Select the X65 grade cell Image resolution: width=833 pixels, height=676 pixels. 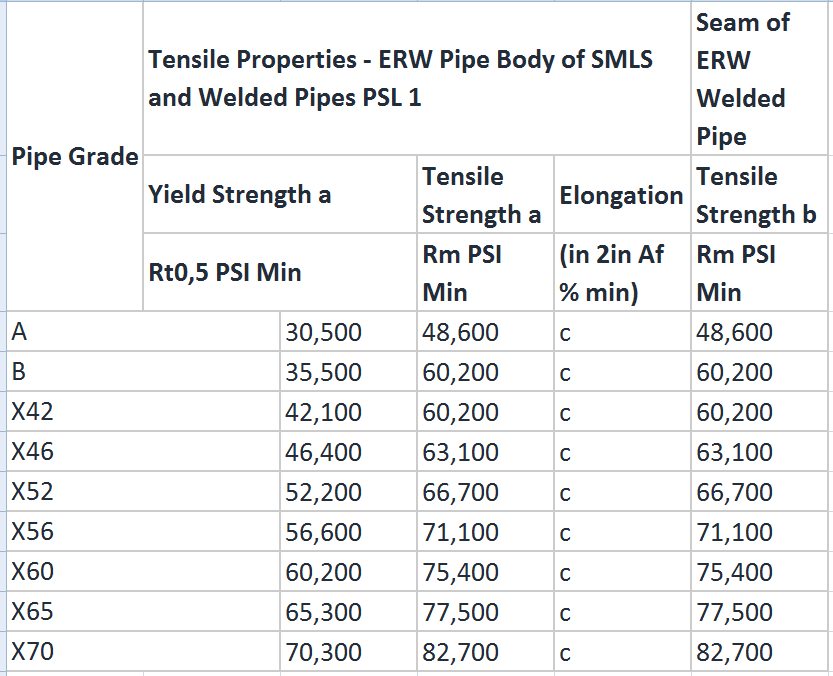tap(143, 612)
